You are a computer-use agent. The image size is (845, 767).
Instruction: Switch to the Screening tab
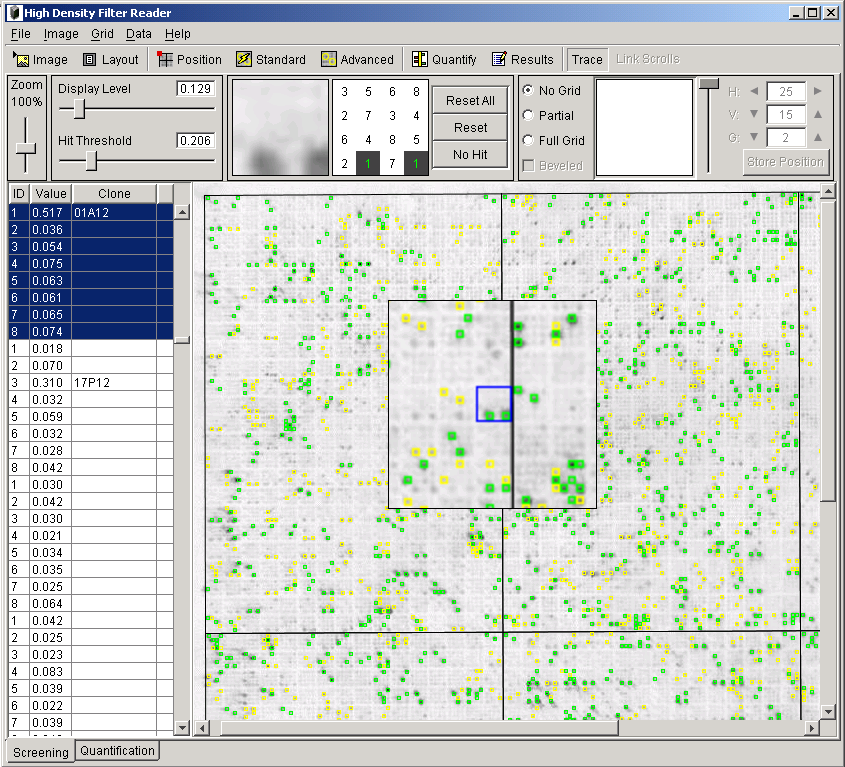tap(39, 751)
